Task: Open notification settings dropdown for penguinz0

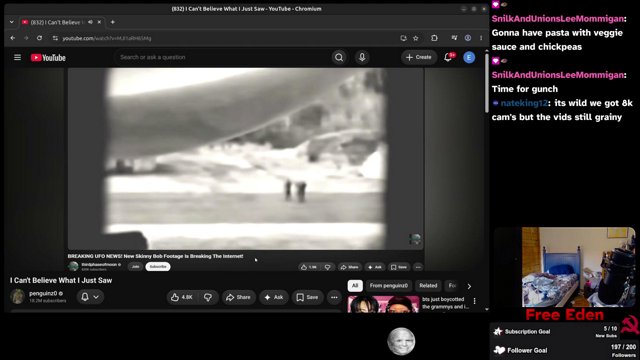Action: pos(90,297)
